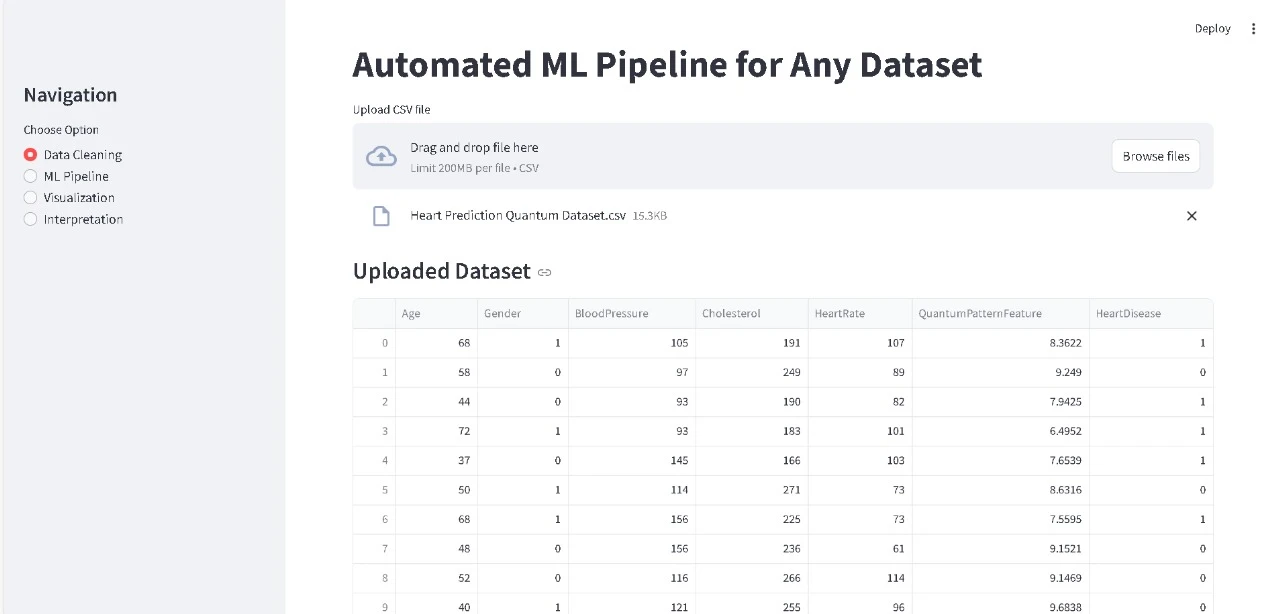1280x614 pixels.
Task: Click the CSV file document icon
Action: pyautogui.click(x=381, y=216)
